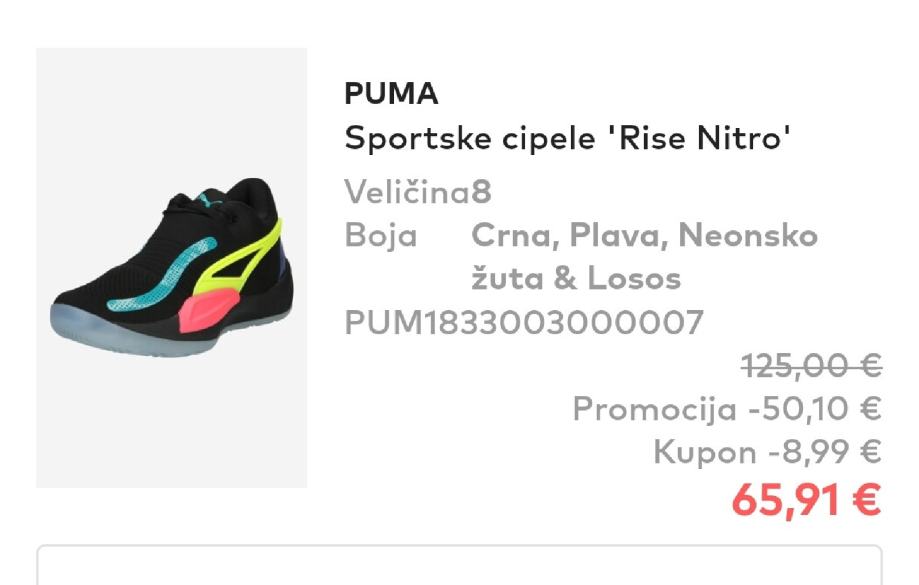Click the product code PUM1833003000007
This screenshot has height=585, width=919.
[524, 323]
